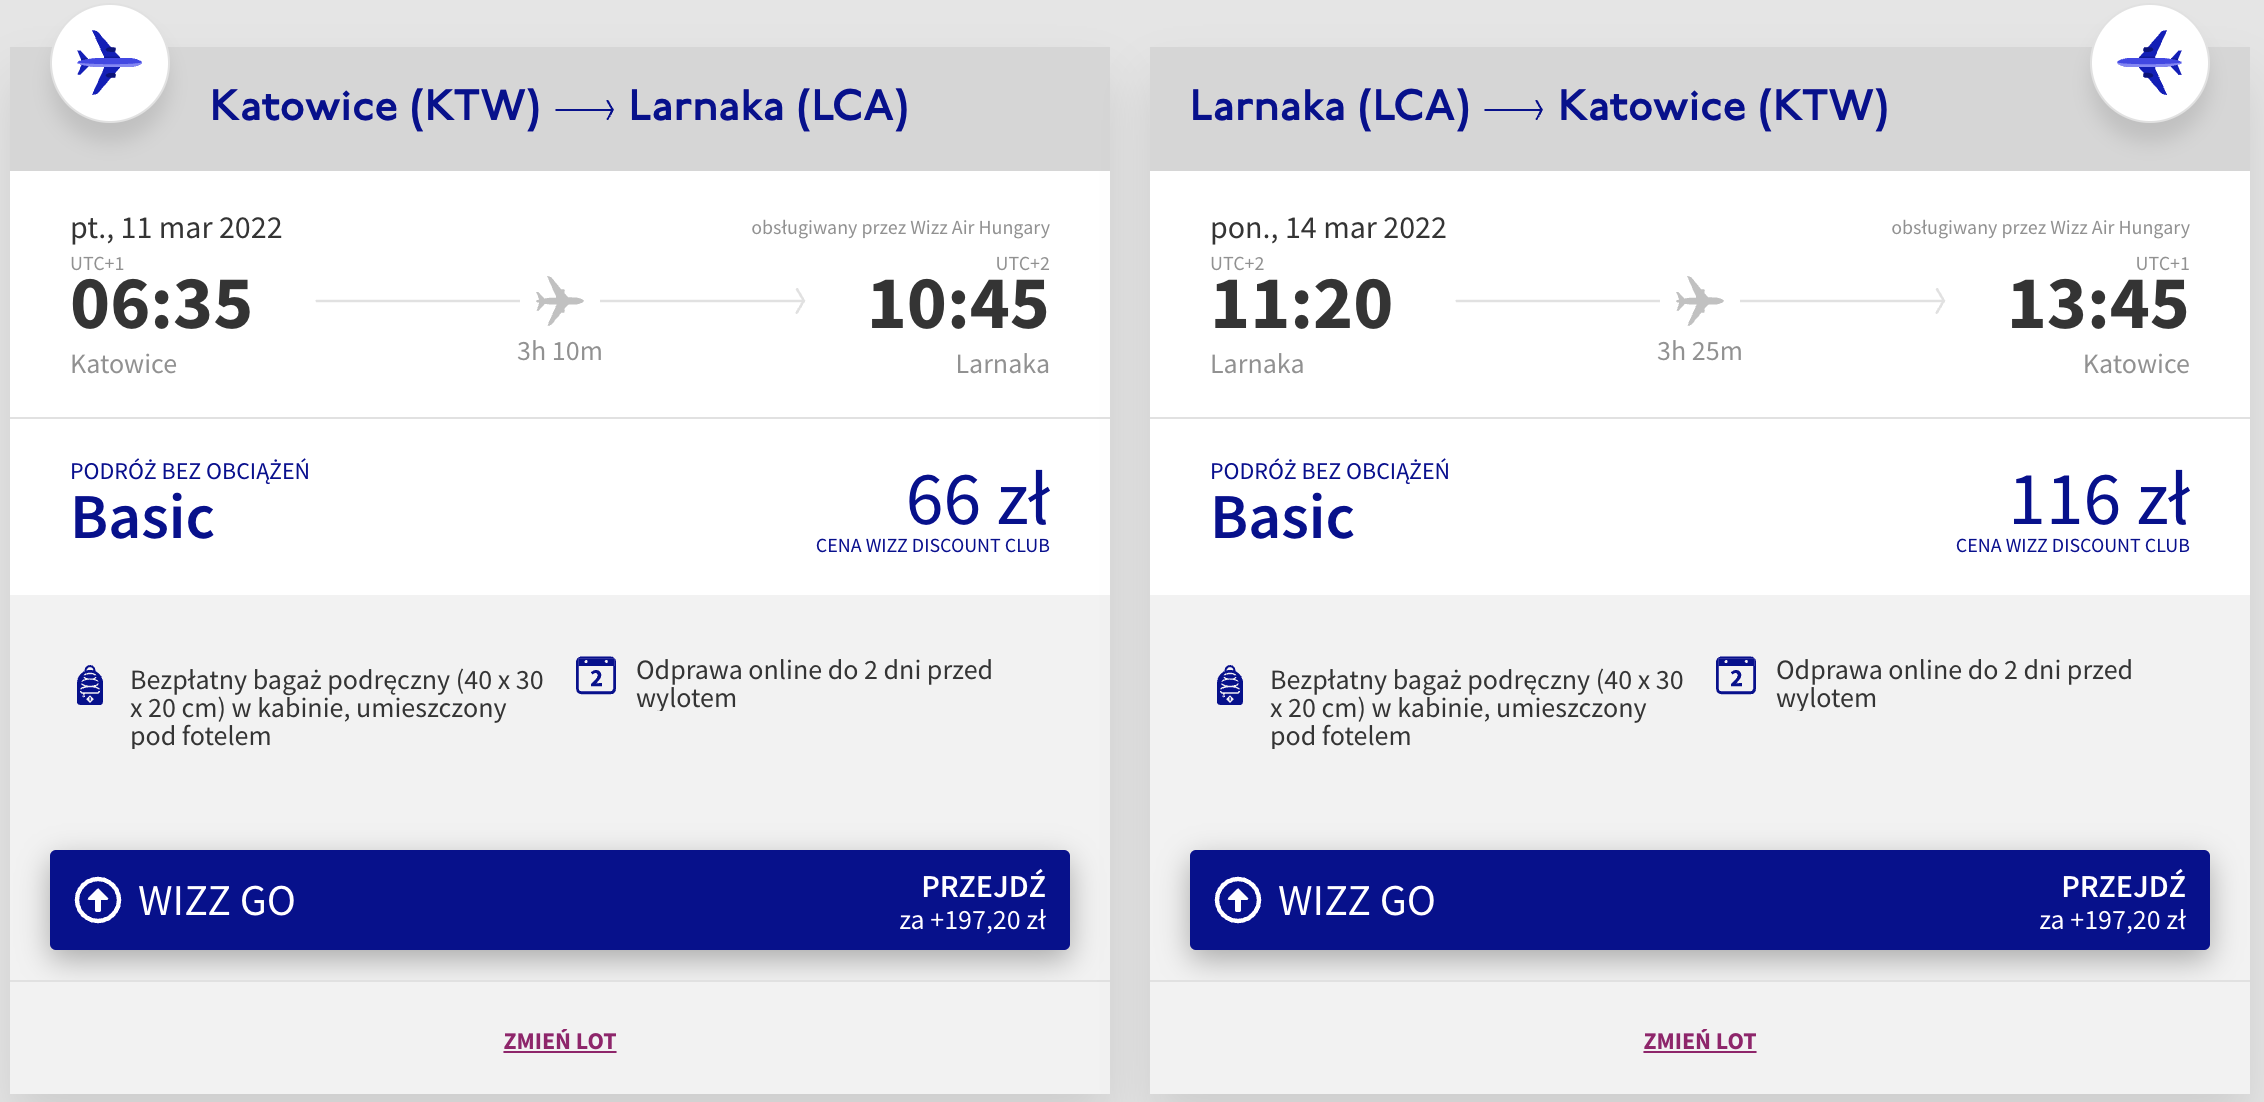This screenshot has width=2264, height=1102.
Task: Select the 66 zł Basic fare price
Action: click(977, 501)
